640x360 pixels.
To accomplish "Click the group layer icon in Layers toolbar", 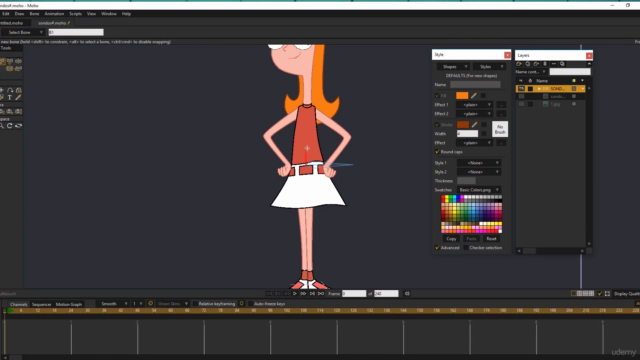I will click(x=536, y=64).
